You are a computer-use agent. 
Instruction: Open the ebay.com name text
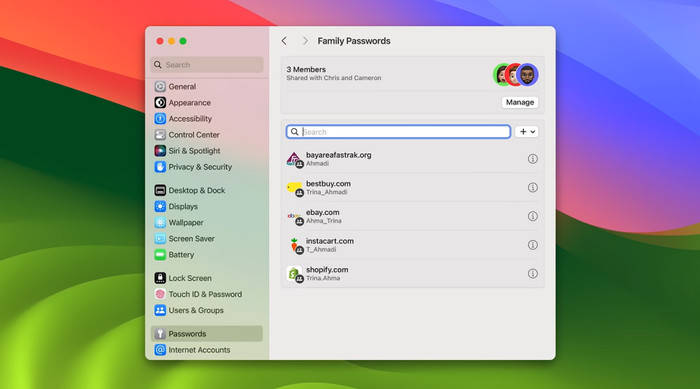(x=322, y=212)
